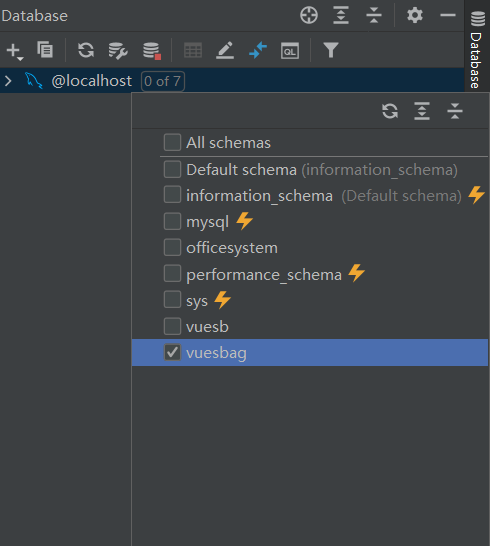
Task: Click the New data source plus icon
Action: (14, 51)
